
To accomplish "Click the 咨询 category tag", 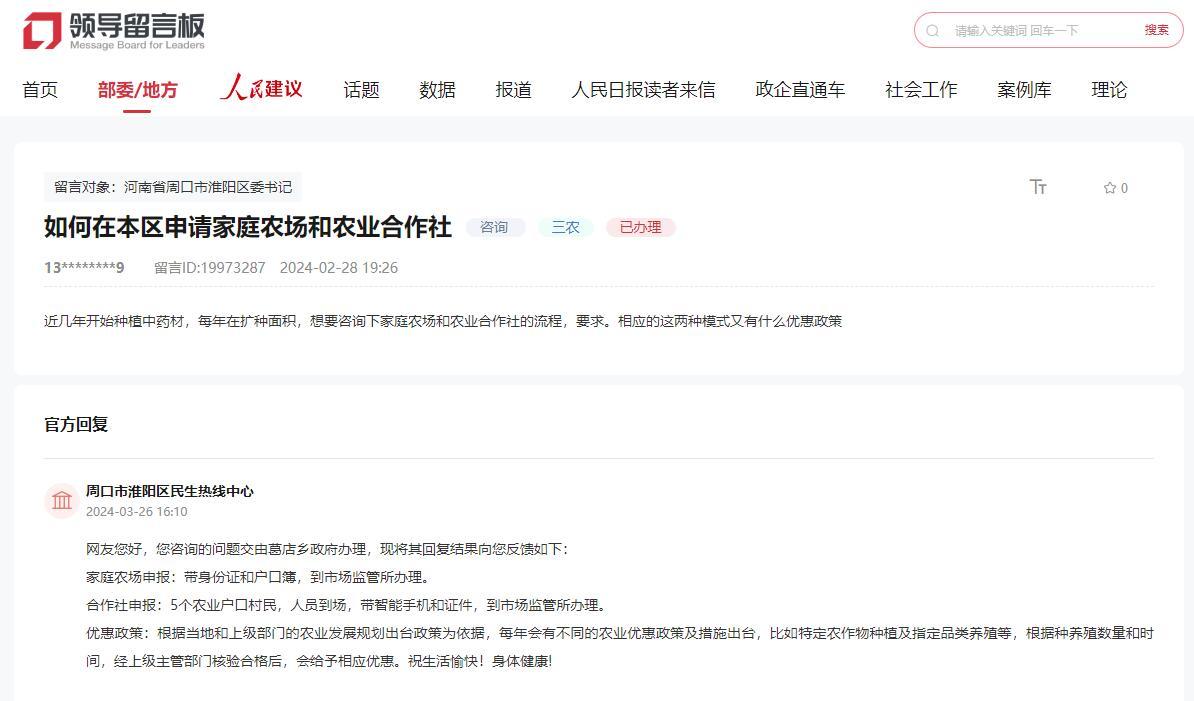I will tap(494, 227).
